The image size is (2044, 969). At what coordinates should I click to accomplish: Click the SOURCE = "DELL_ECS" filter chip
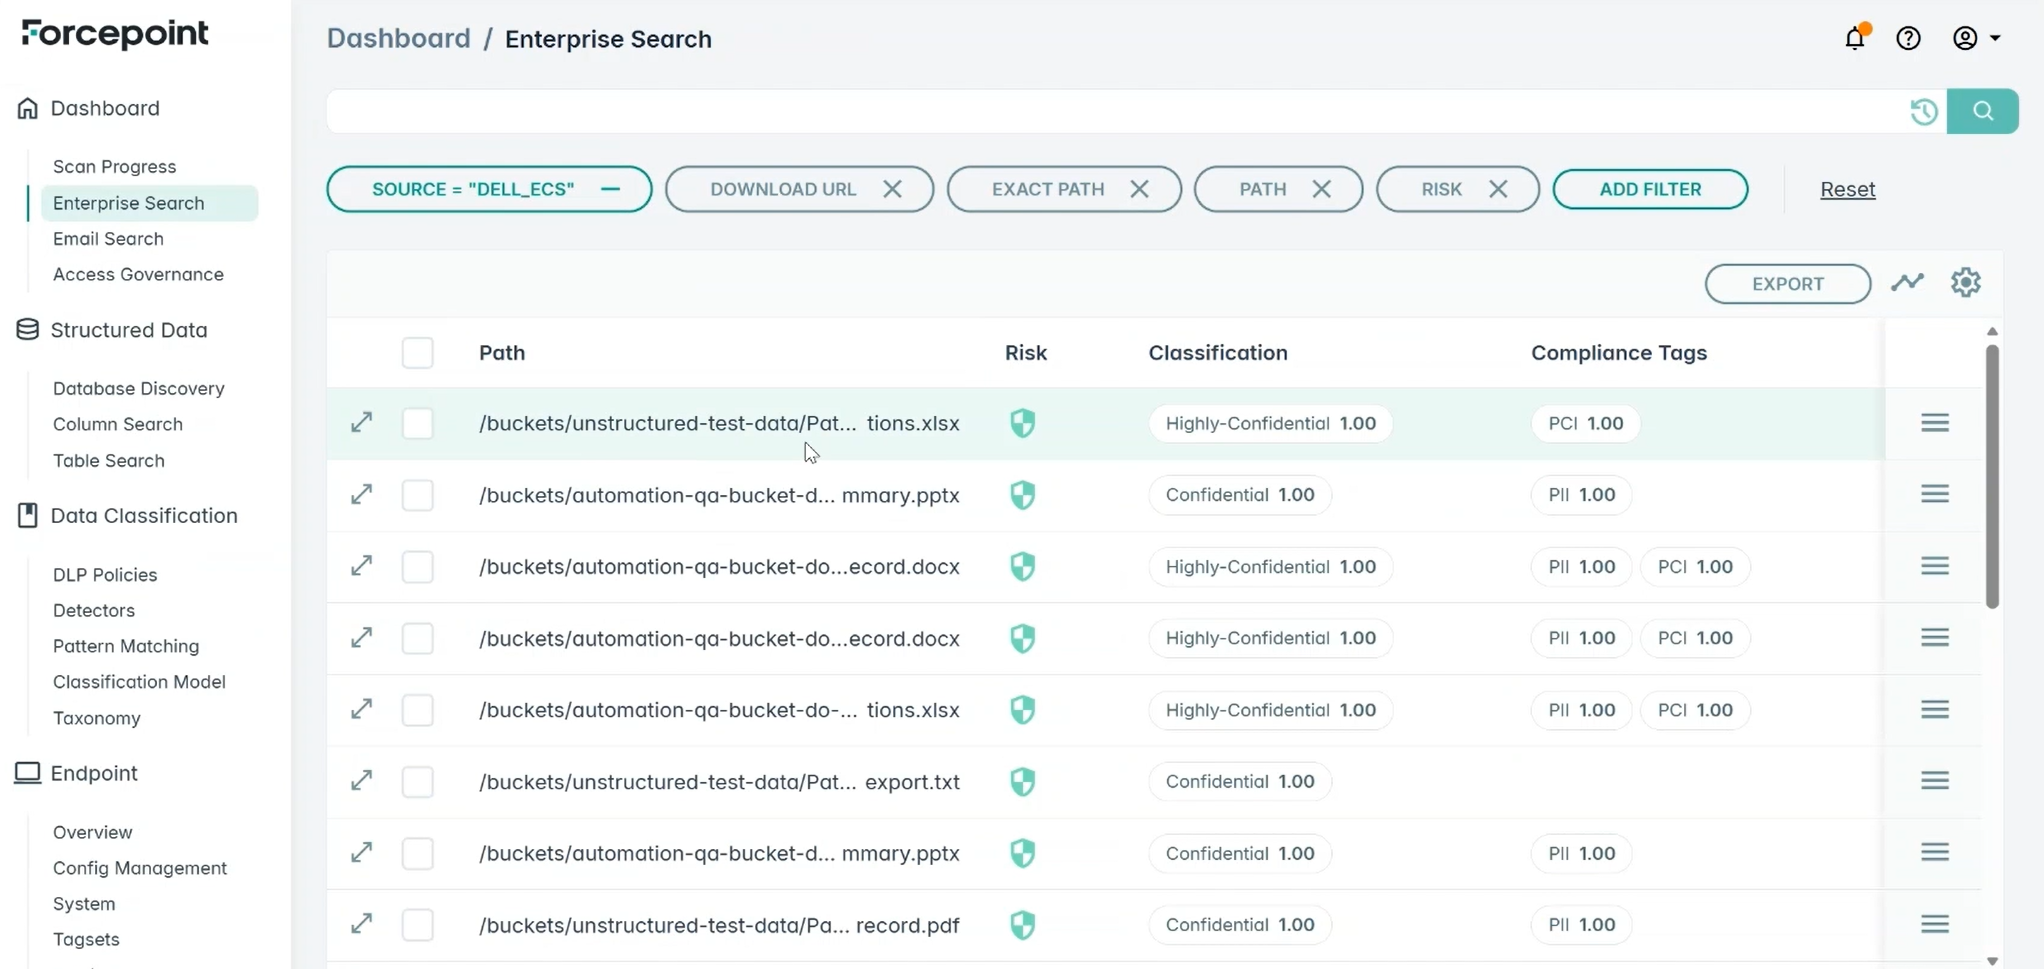tap(489, 189)
